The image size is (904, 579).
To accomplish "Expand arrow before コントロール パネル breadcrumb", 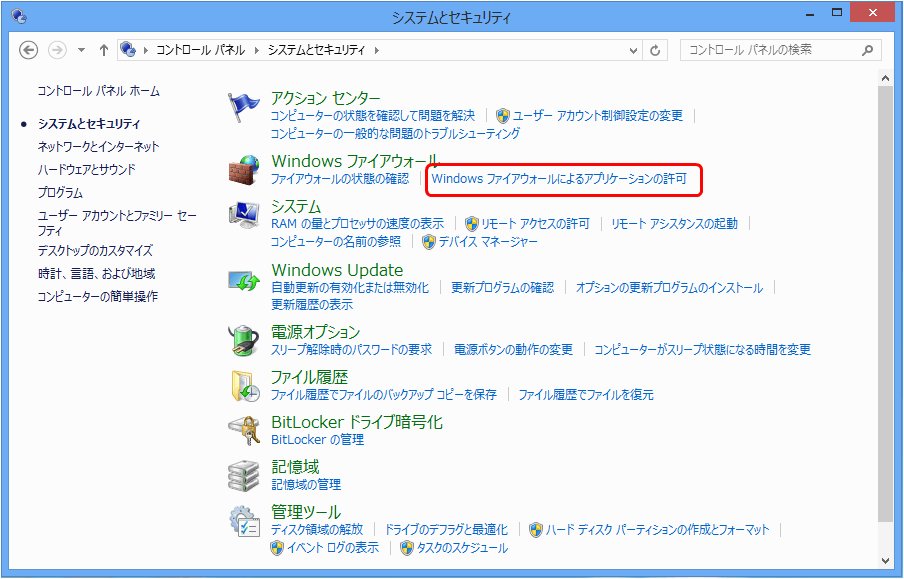I will pos(145,50).
